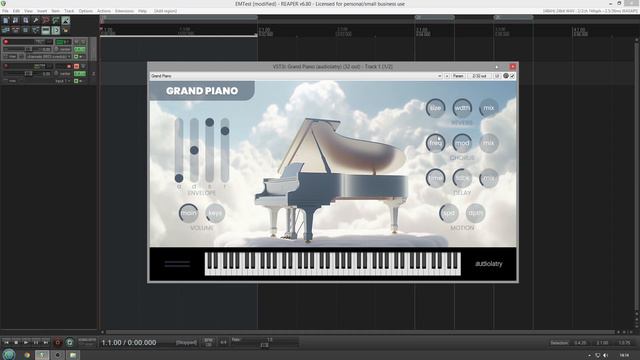Viewport: 640px width, 360px height.
Task: Click the Play transport button
Action: (26, 342)
